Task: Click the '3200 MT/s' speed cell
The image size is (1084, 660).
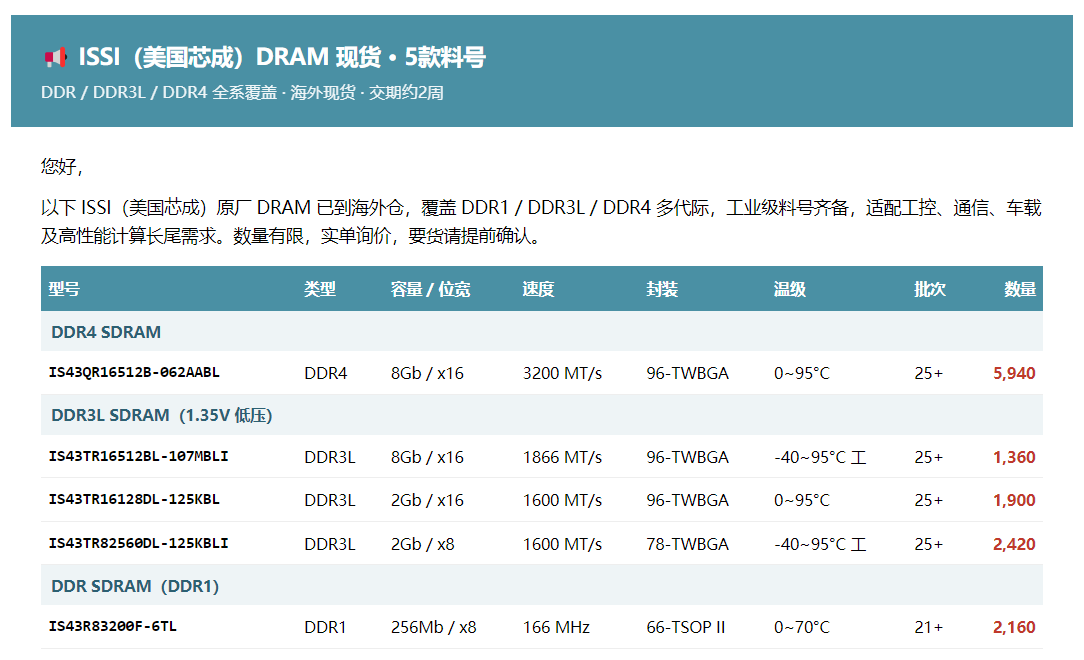Action: pos(562,373)
